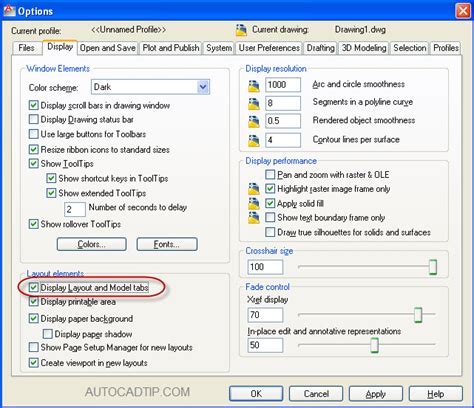Image resolution: width=474 pixels, height=408 pixels.
Task: Open the Color scheme dropdown
Action: click(x=150, y=87)
